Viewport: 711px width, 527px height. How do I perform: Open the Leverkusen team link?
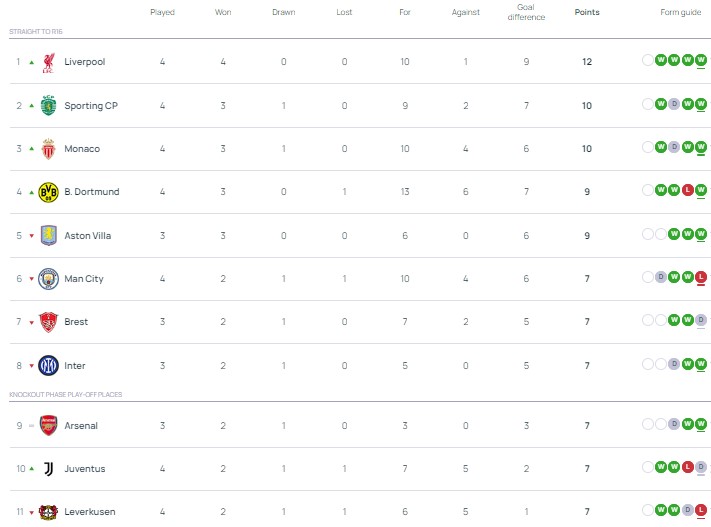click(89, 512)
